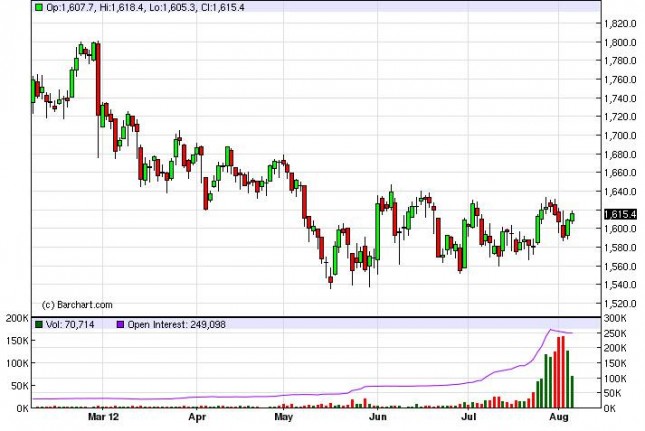645x431 pixels.
Task: Click the 1,760.0 price axis label
Action: (x=620, y=79)
